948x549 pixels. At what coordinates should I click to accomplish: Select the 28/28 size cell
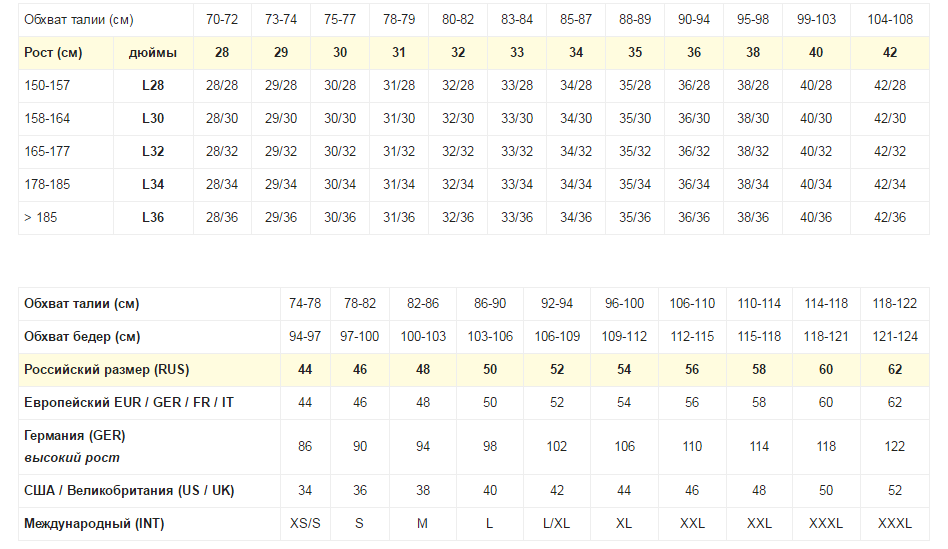pyautogui.click(x=222, y=86)
